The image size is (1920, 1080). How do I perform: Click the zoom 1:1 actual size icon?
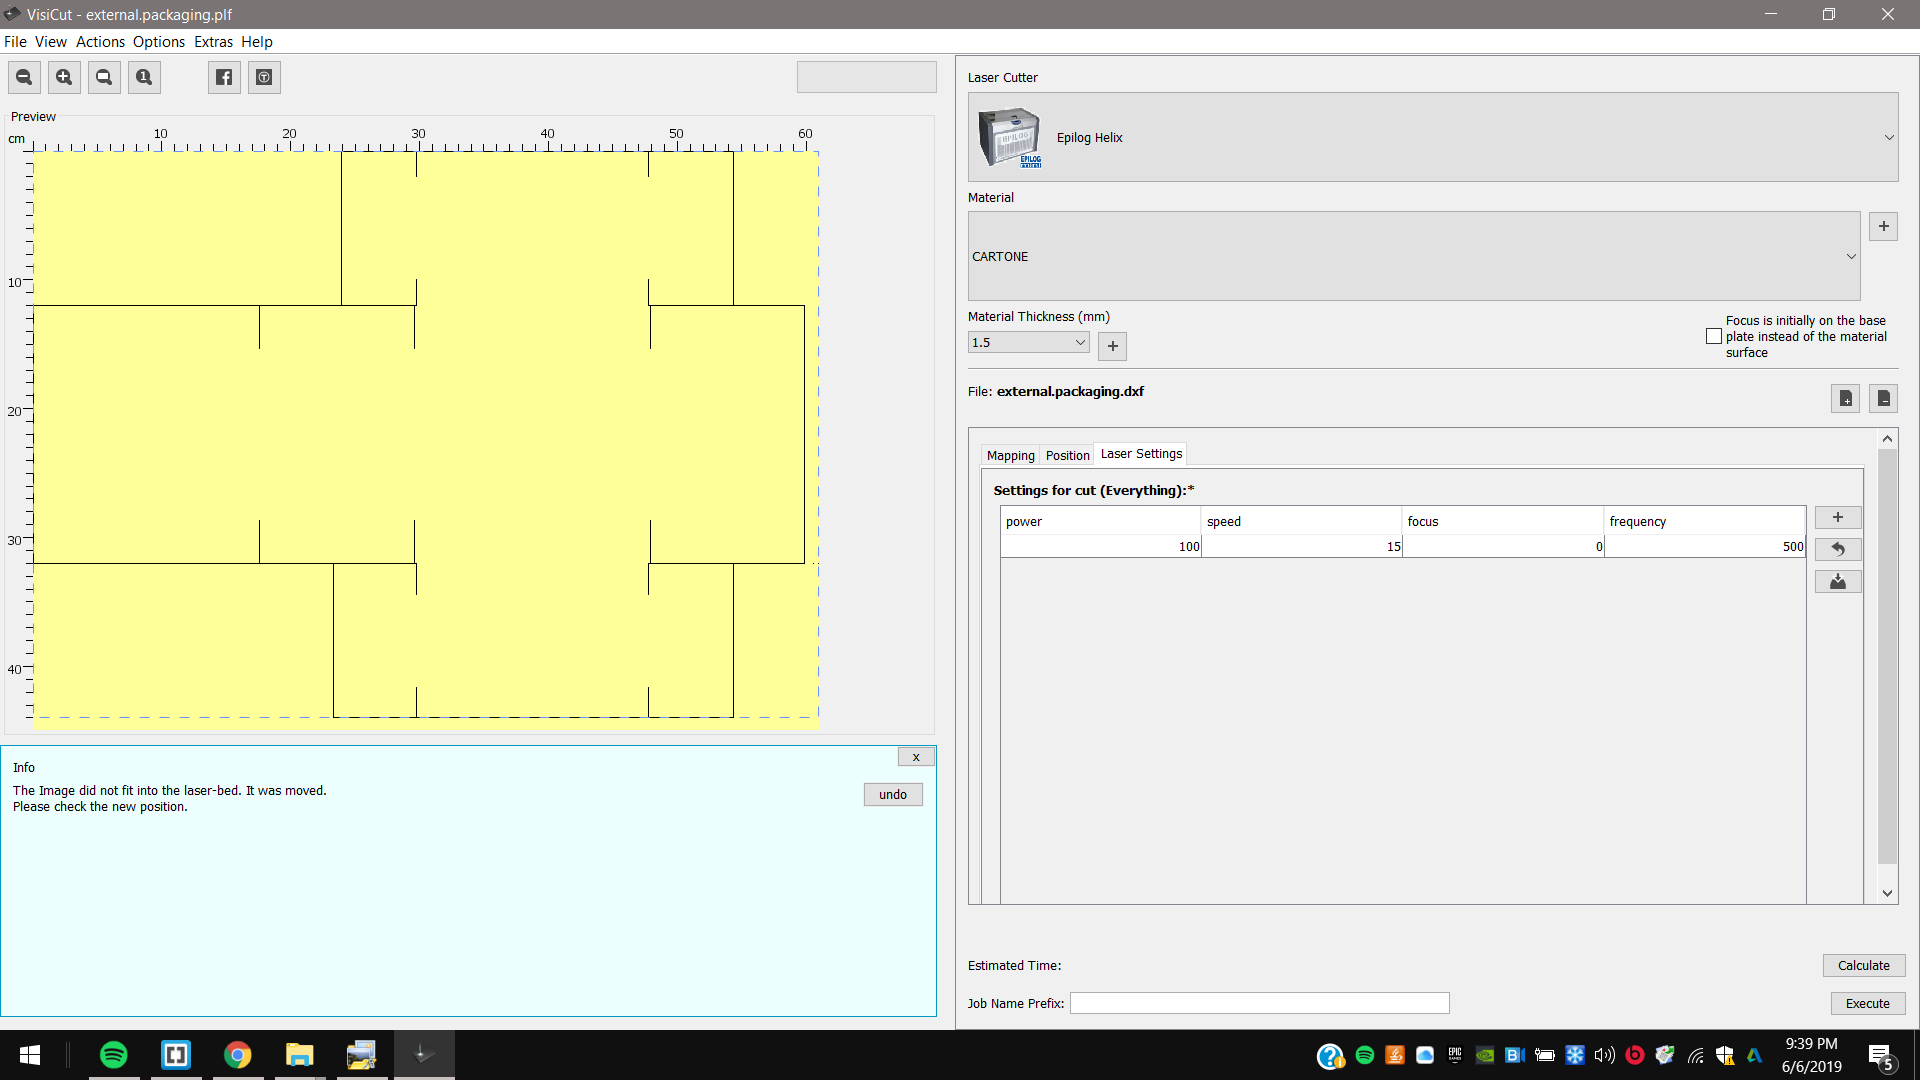[144, 77]
